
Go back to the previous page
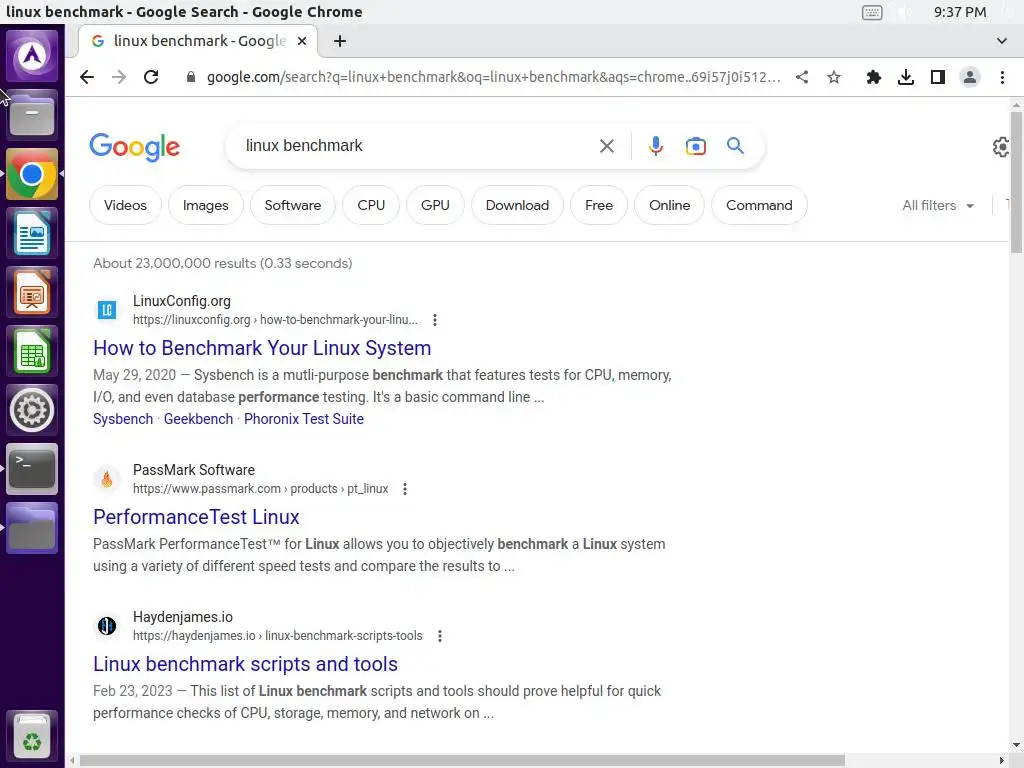pyautogui.click(x=87, y=77)
